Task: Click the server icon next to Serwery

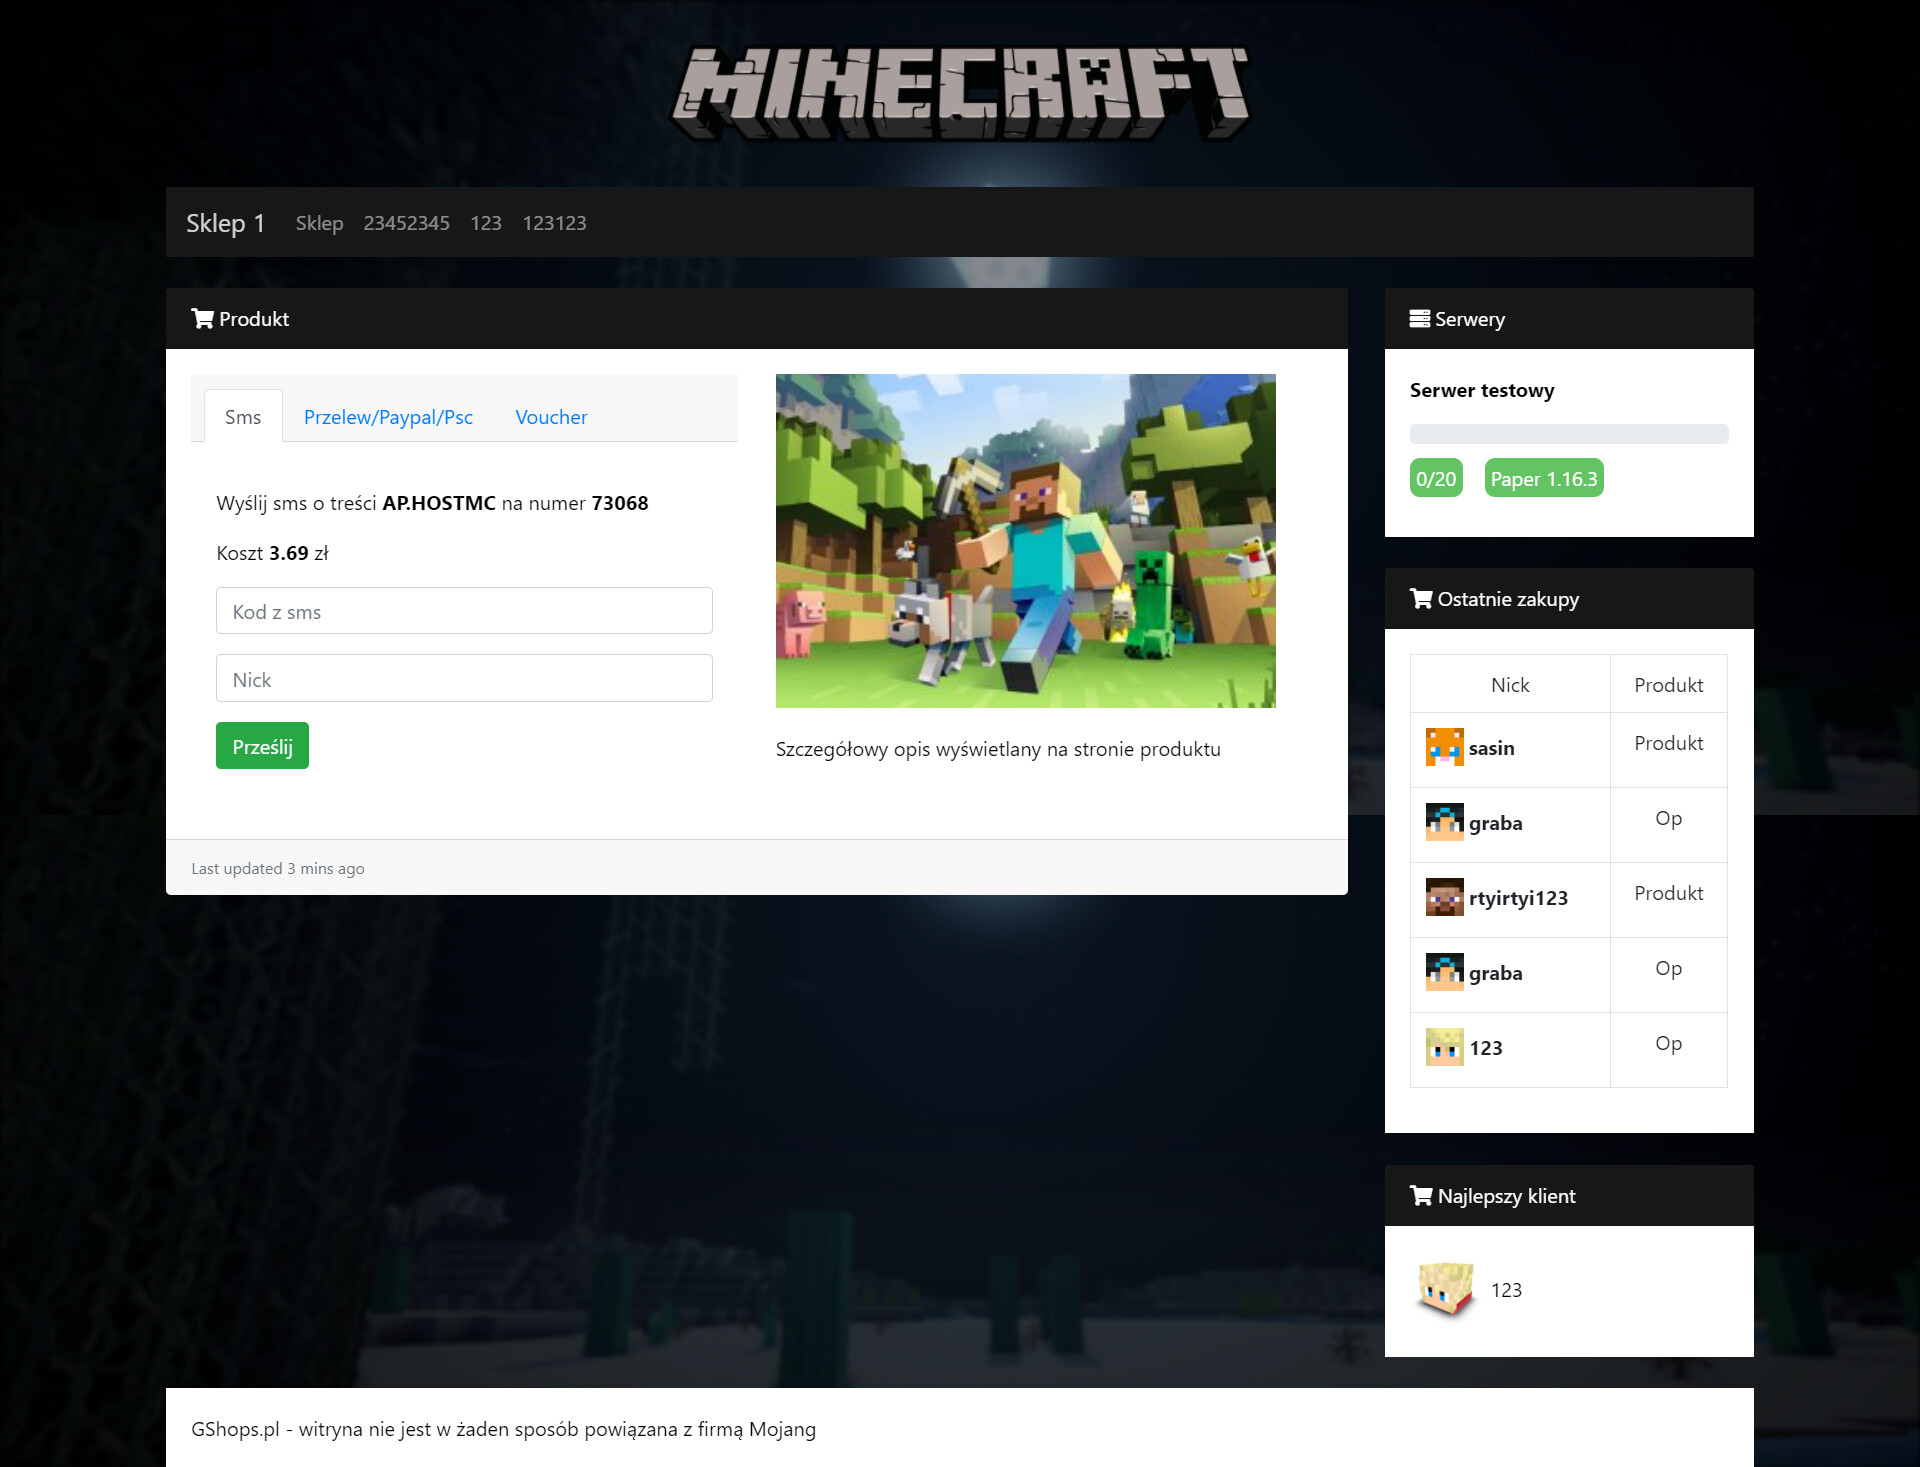Action: tap(1419, 319)
